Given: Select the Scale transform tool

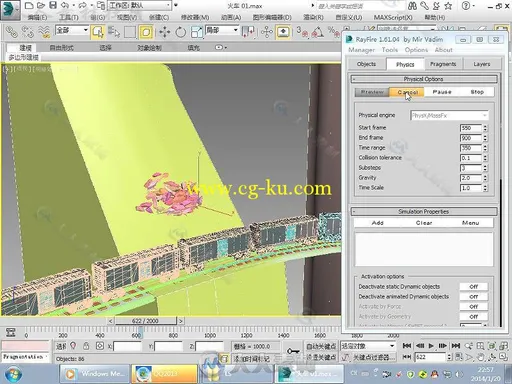Looking at the screenshot, I should (196, 32).
